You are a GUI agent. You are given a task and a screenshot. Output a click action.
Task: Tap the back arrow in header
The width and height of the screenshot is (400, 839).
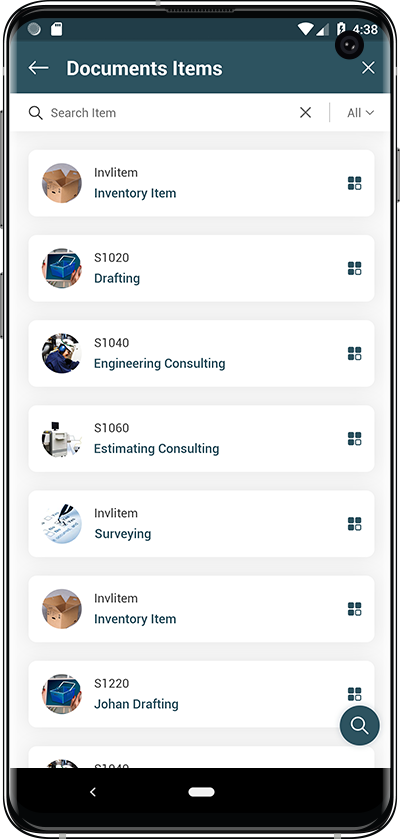[x=39, y=68]
